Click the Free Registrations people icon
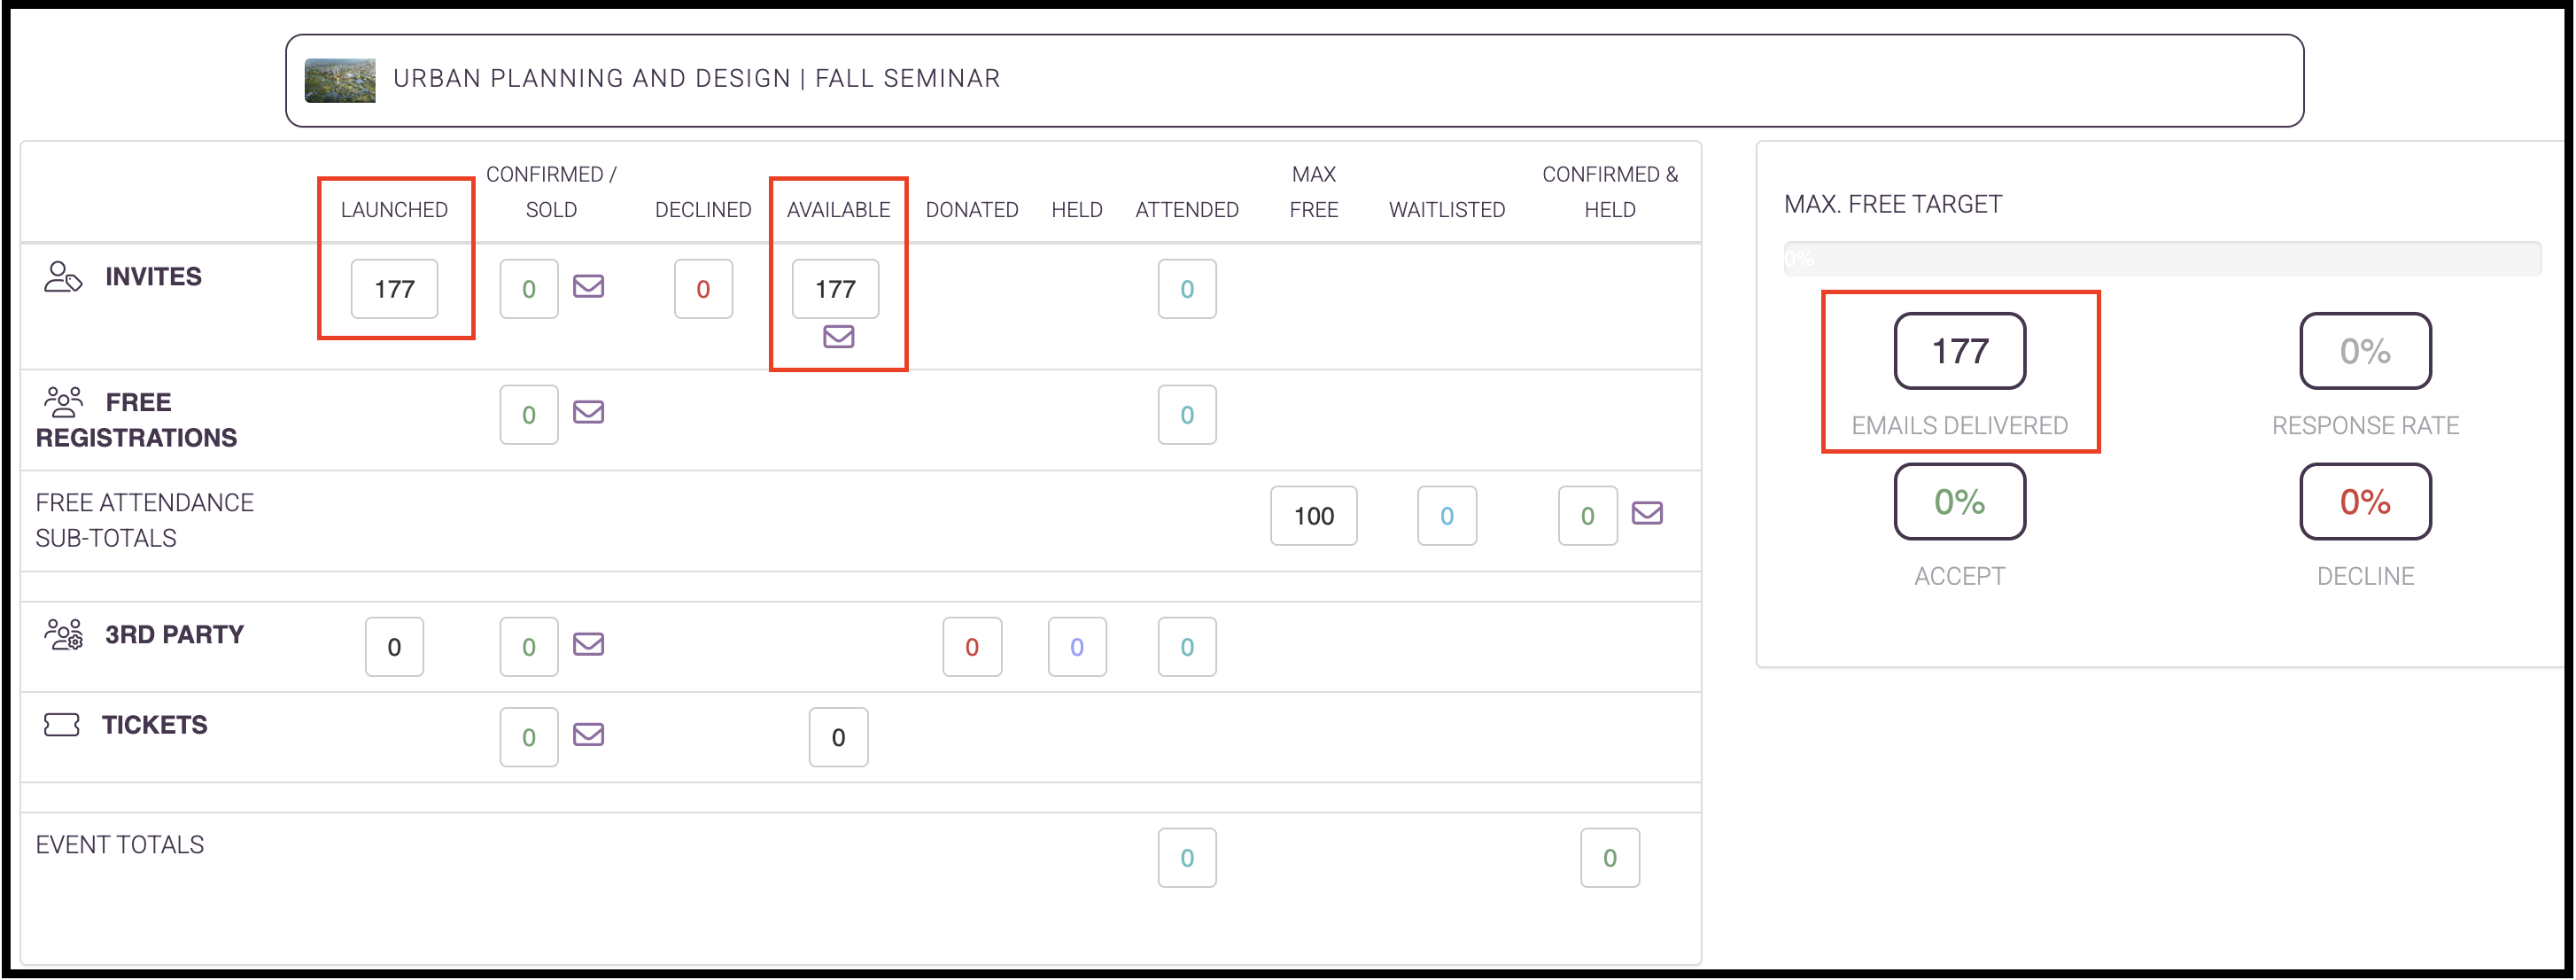This screenshot has width=2576, height=980. [63, 402]
